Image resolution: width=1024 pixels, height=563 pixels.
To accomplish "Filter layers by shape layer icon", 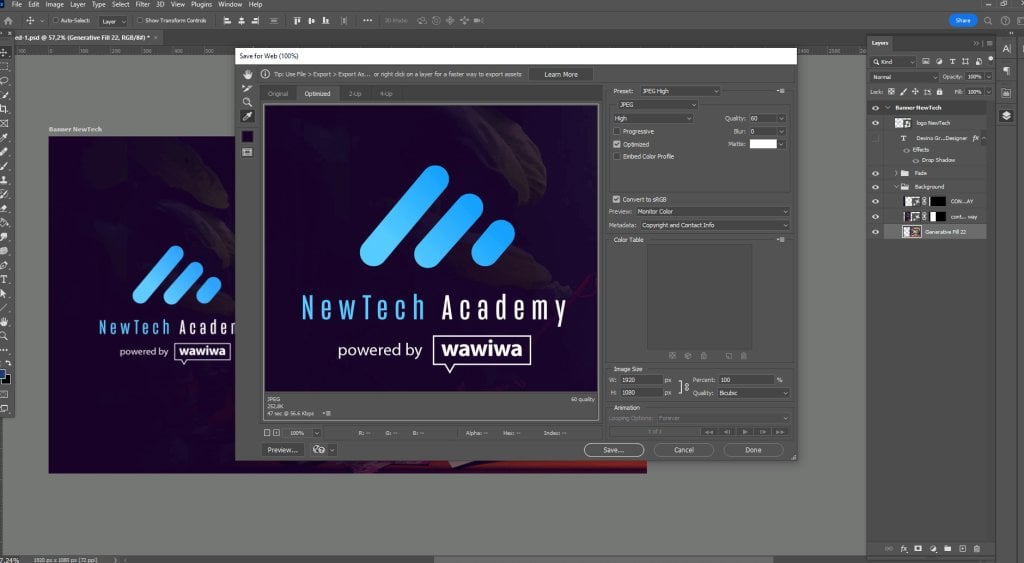I will point(965,61).
